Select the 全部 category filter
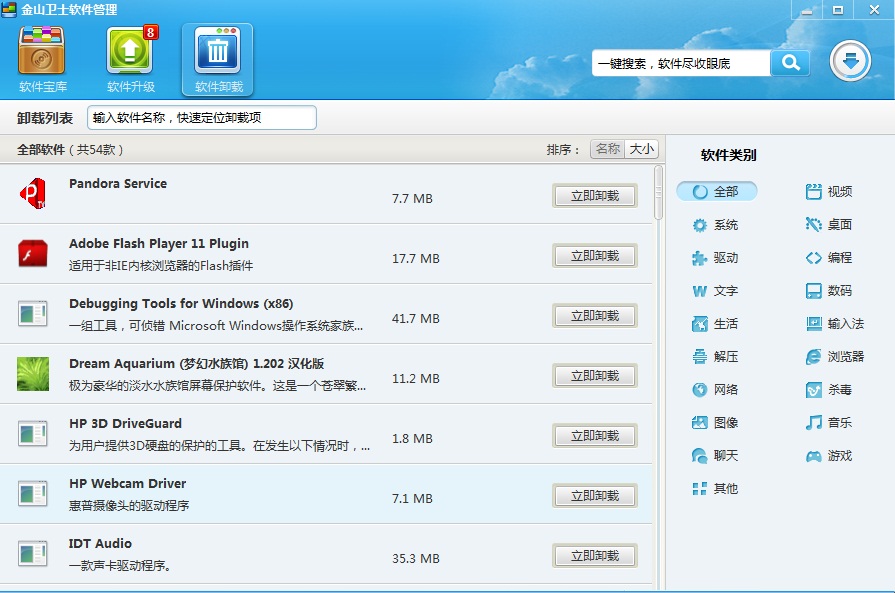This screenshot has width=895, height=593. click(717, 191)
